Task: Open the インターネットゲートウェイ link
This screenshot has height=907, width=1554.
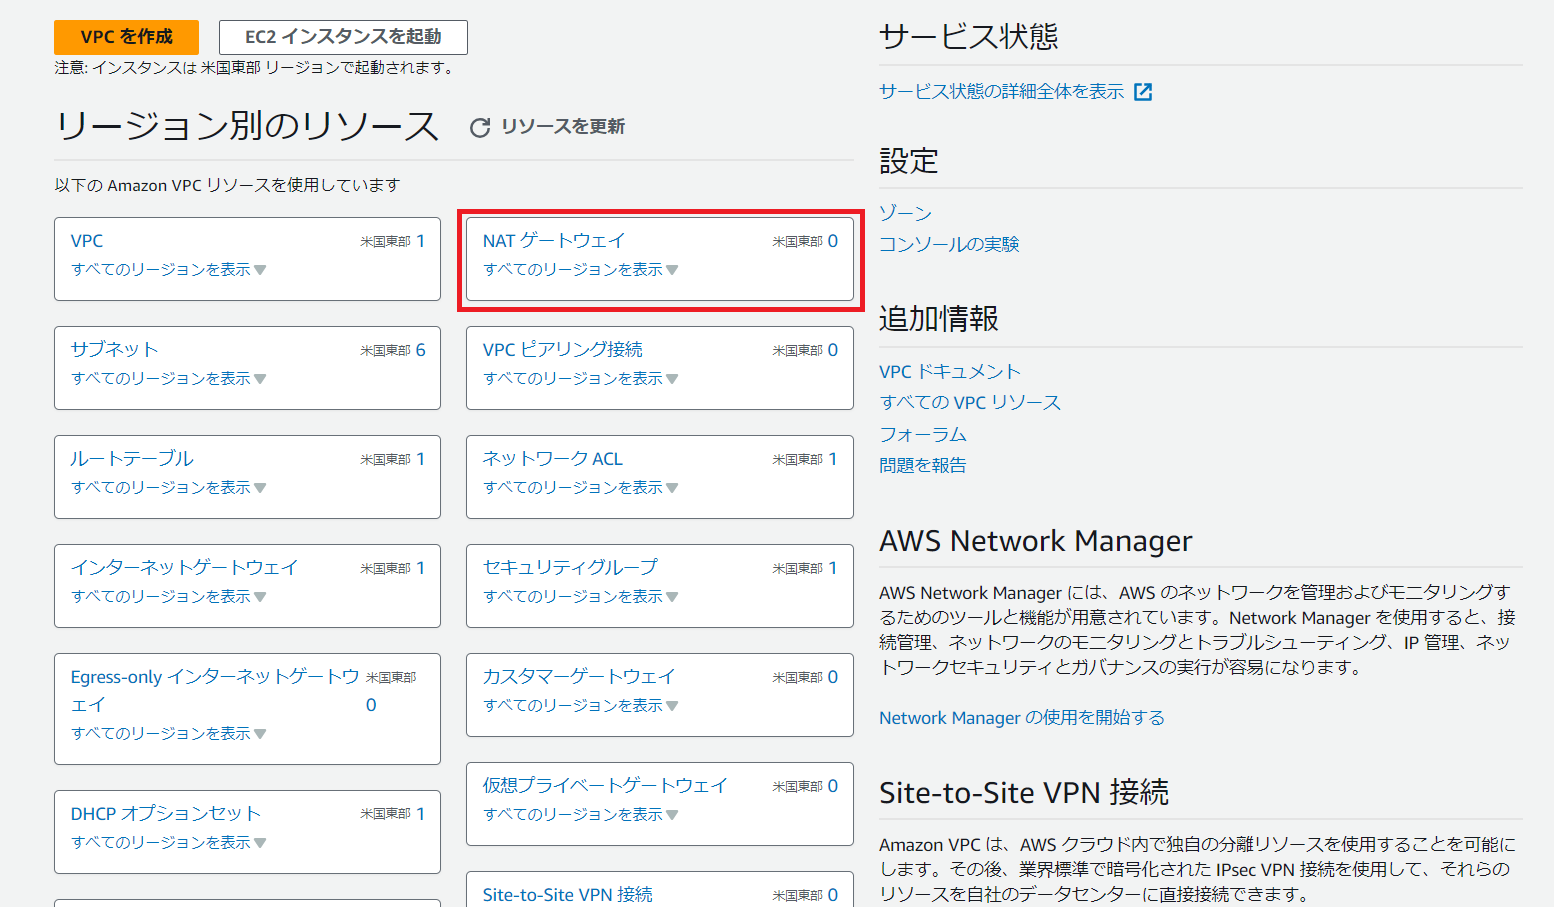Action: pos(184,568)
